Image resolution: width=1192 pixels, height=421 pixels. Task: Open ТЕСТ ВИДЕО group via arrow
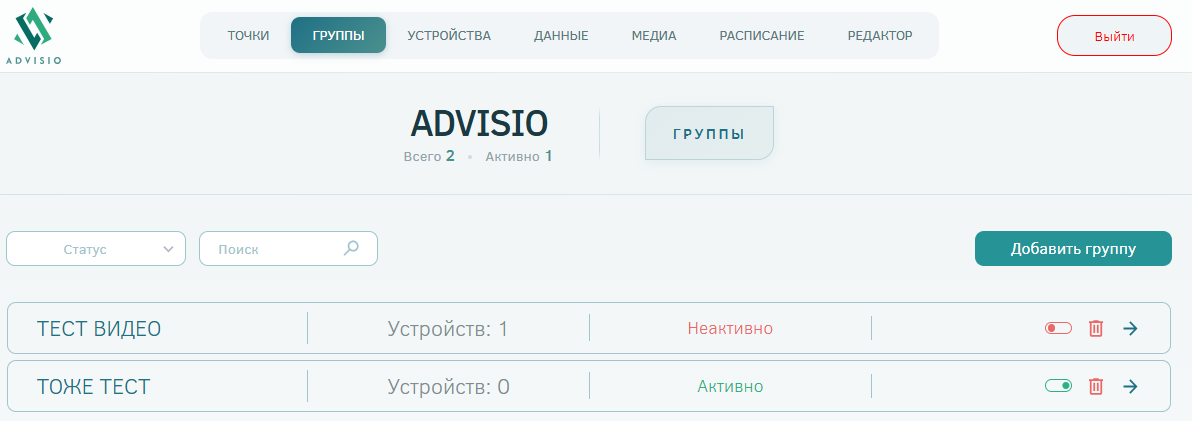pyautogui.click(x=1130, y=328)
